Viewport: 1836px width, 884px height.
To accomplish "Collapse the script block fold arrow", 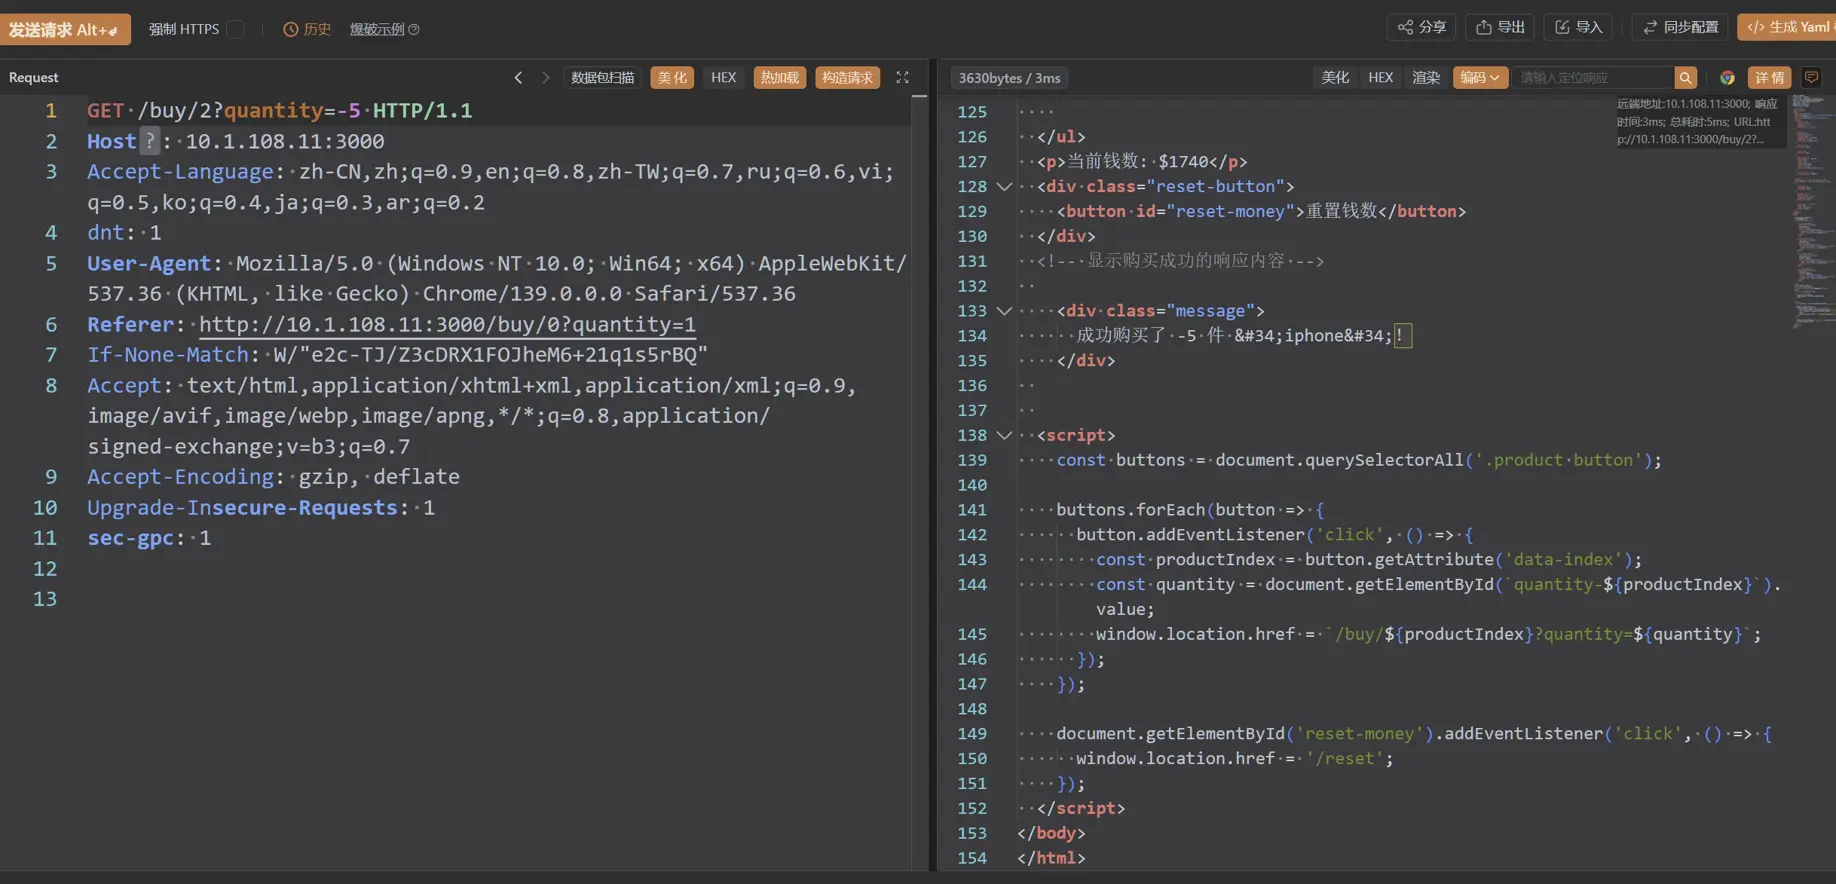I will (1004, 435).
